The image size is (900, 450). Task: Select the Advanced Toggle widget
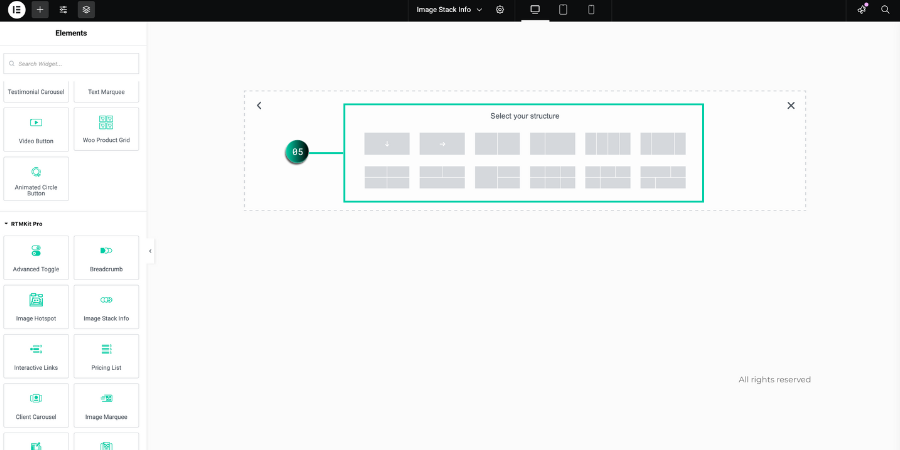click(36, 258)
